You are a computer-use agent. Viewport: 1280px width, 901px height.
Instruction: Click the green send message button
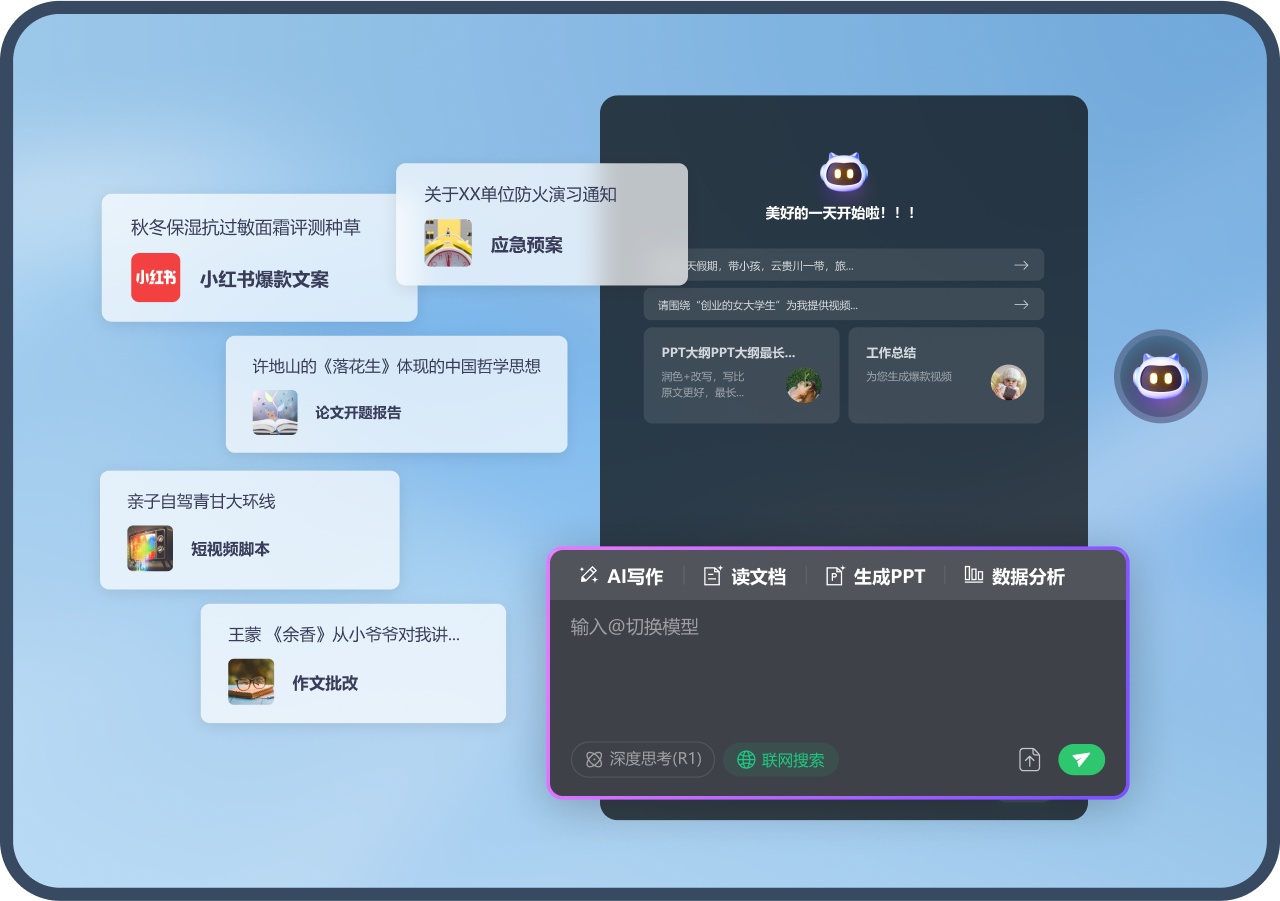[1081, 760]
